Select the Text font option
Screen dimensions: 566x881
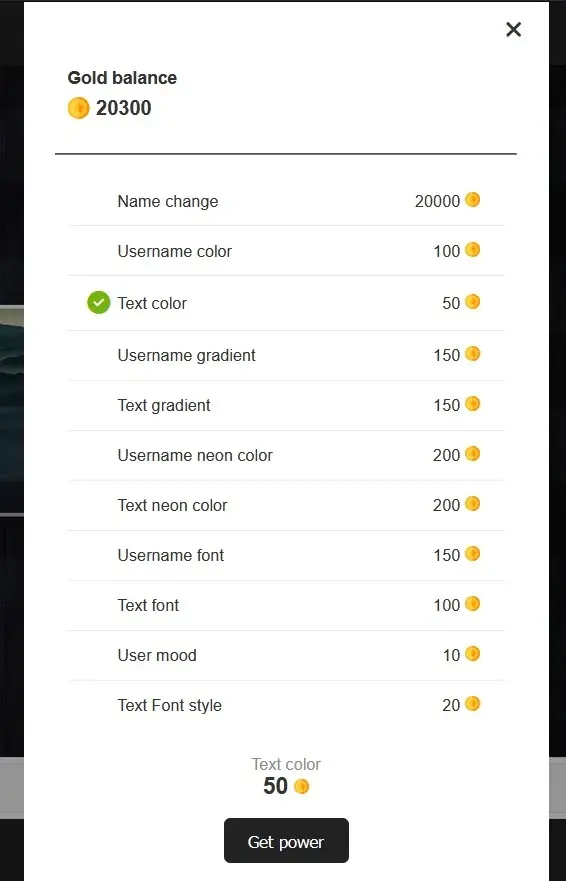pyautogui.click(x=286, y=605)
